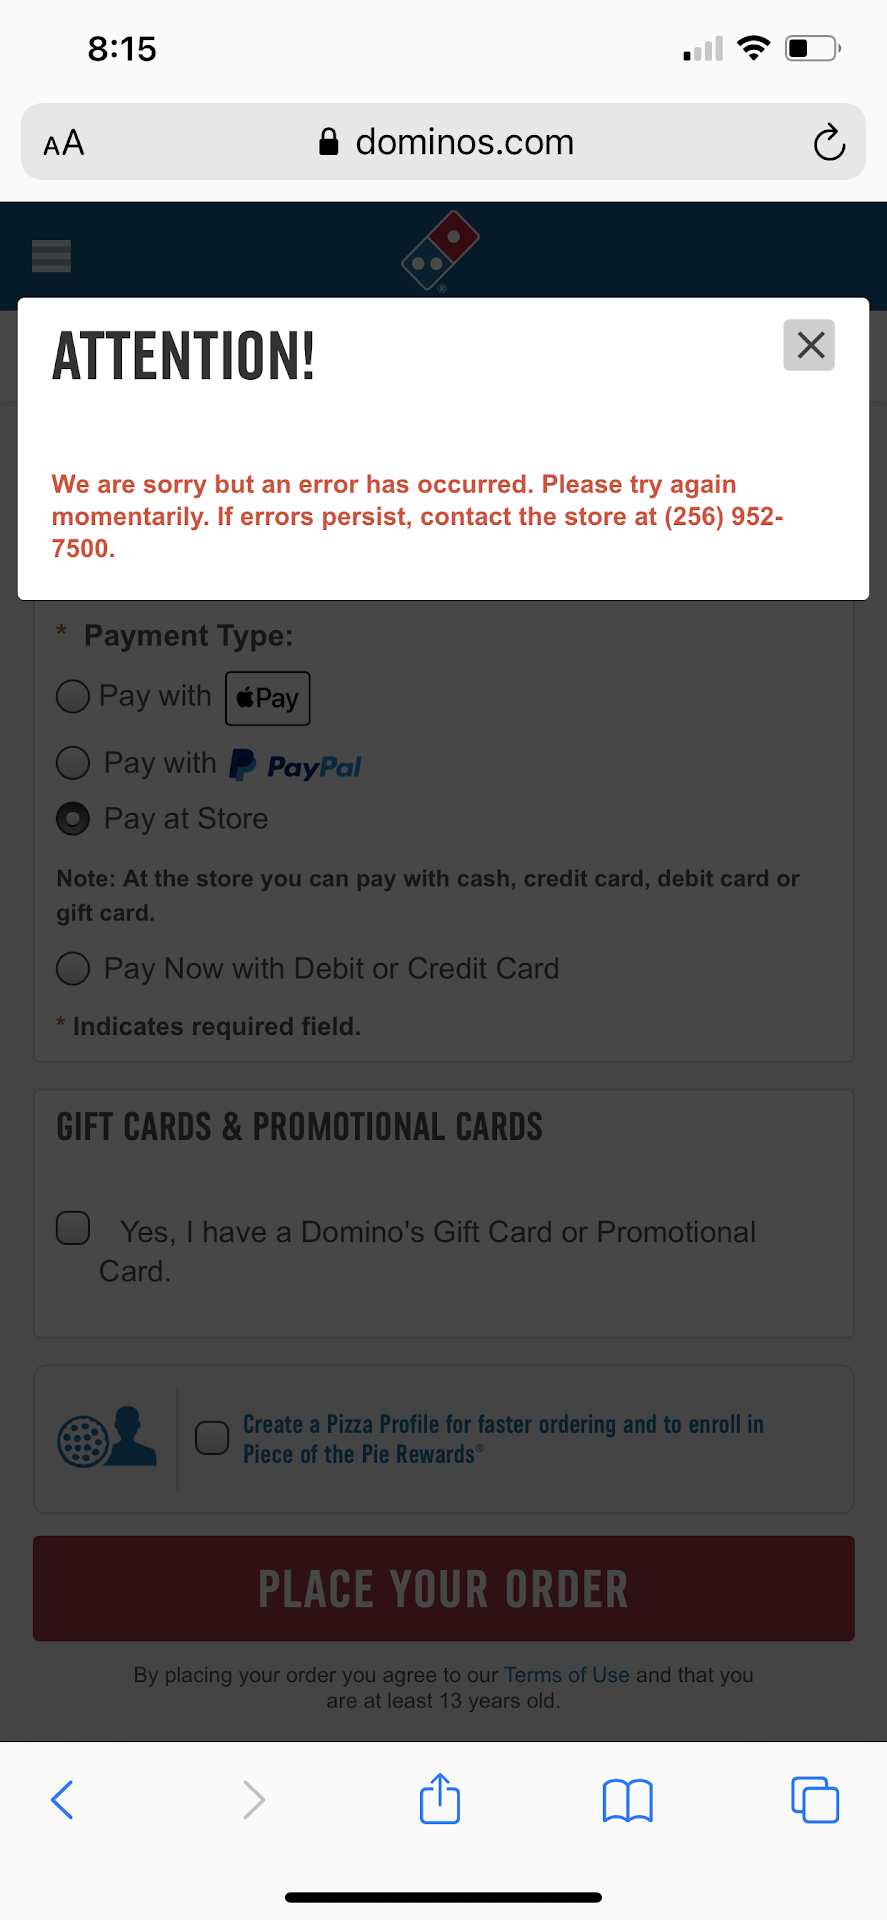Screen dimensions: 887x1920
Task: Close the Attention error dialog
Action: 809,346
